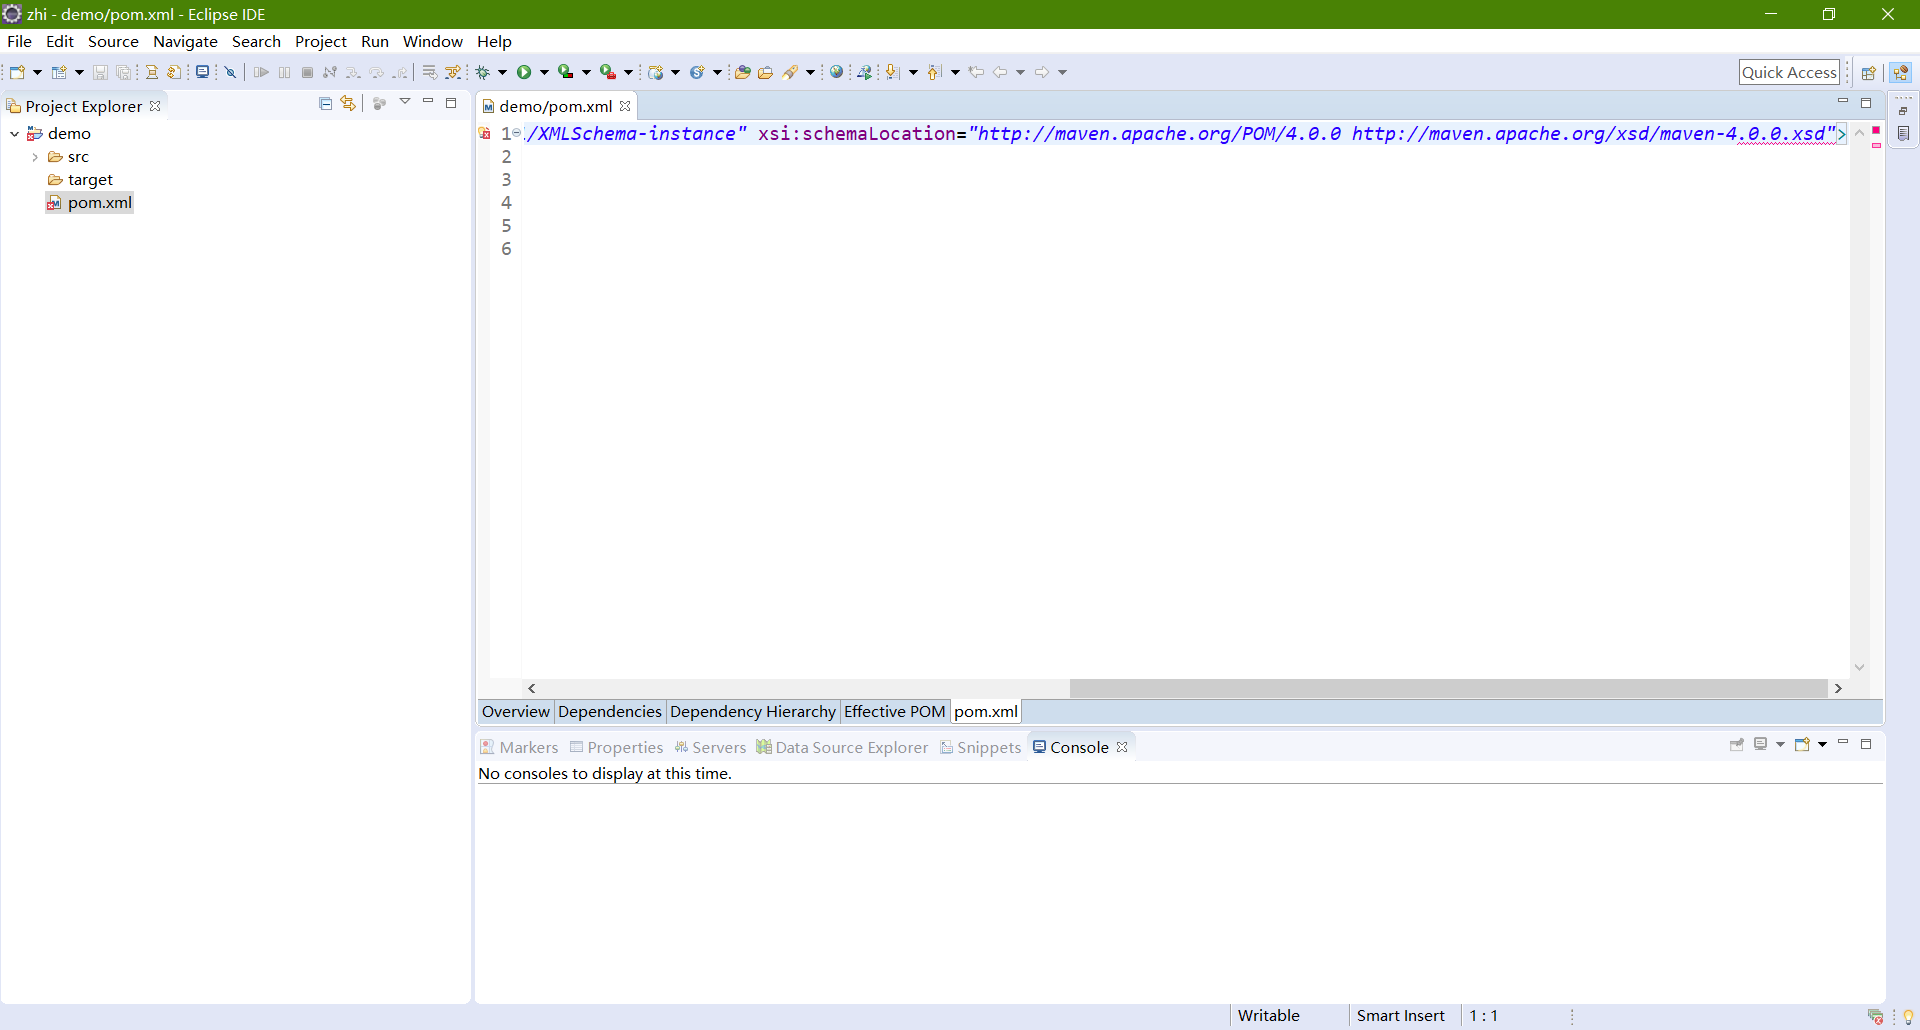Switch to the Overview editor tab
This screenshot has width=1920, height=1030.
515,711
